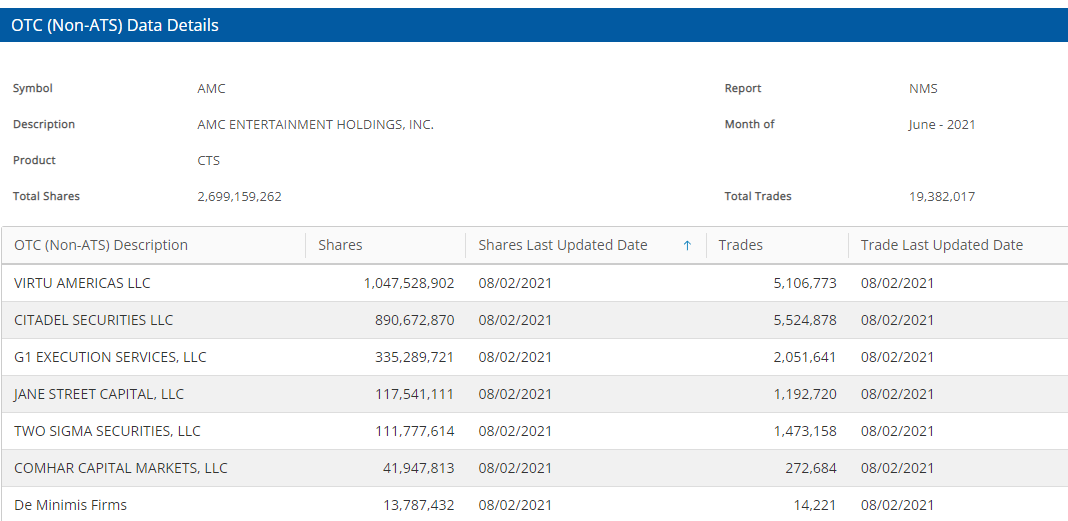Image resolution: width=1068 pixels, height=521 pixels.
Task: Click the report value NMS
Action: click(923, 89)
